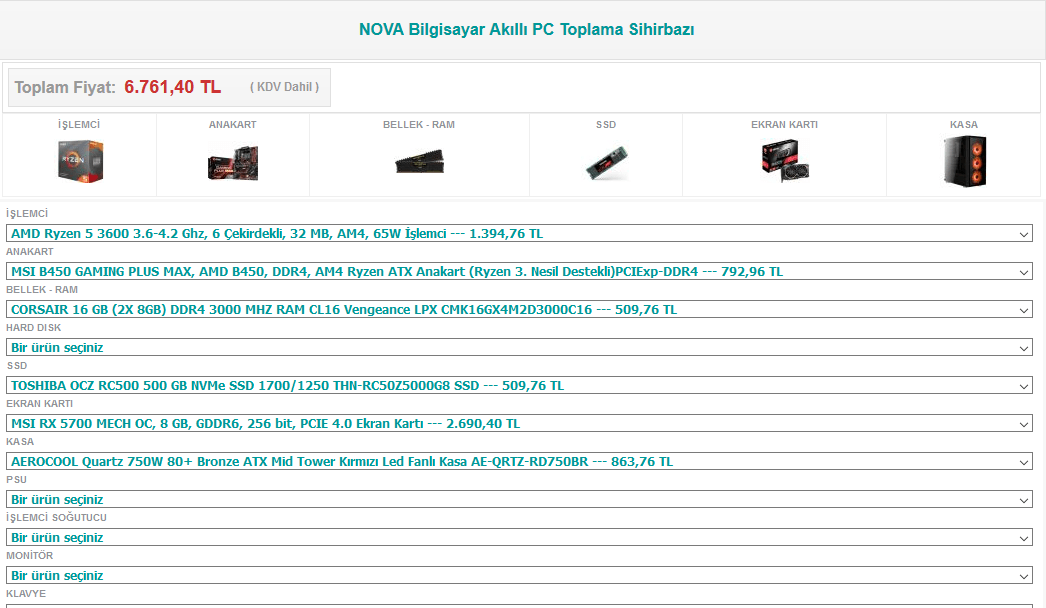Image resolution: width=1046 pixels, height=608 pixels.
Task: Click the EKRAN KARTI header above GPU image
Action: pyautogui.click(x=784, y=125)
